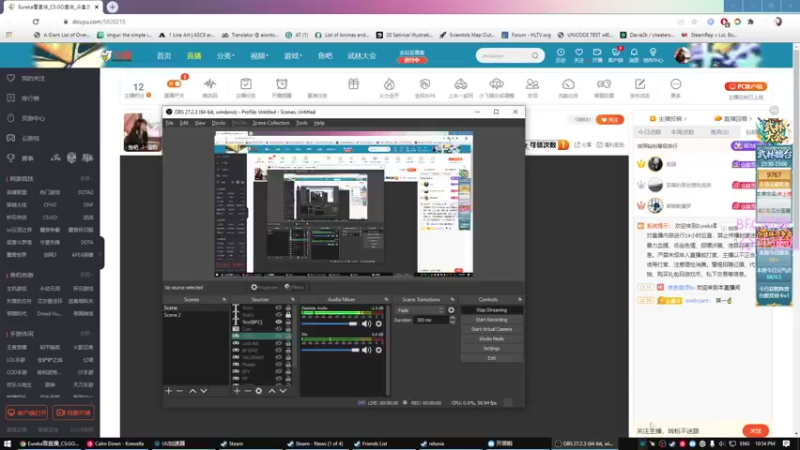This screenshot has width=800, height=450.
Task: Open the OBS Scene Collection menu
Action: pyautogui.click(x=271, y=123)
